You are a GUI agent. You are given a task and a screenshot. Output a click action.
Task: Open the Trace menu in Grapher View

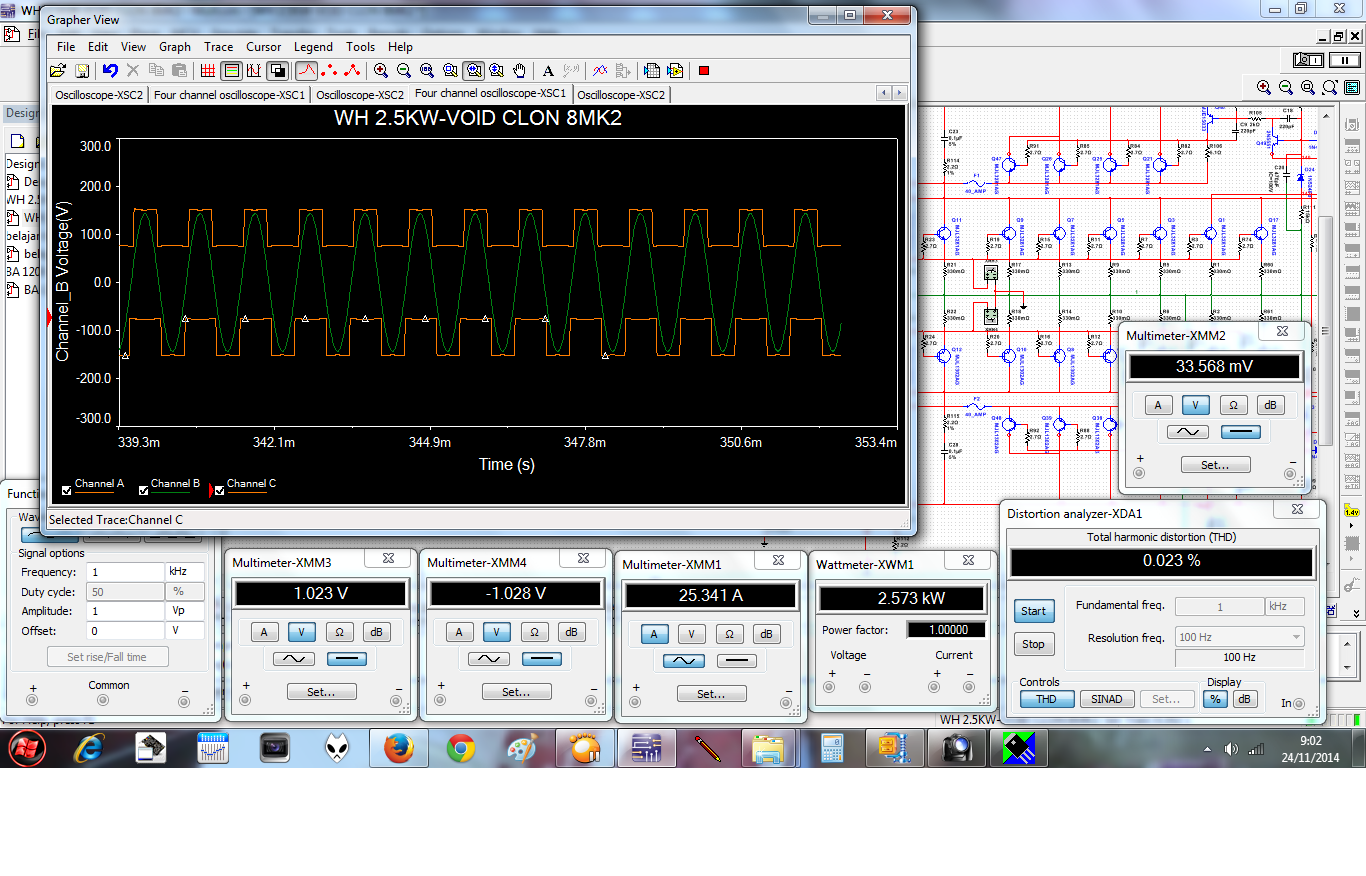pos(218,47)
